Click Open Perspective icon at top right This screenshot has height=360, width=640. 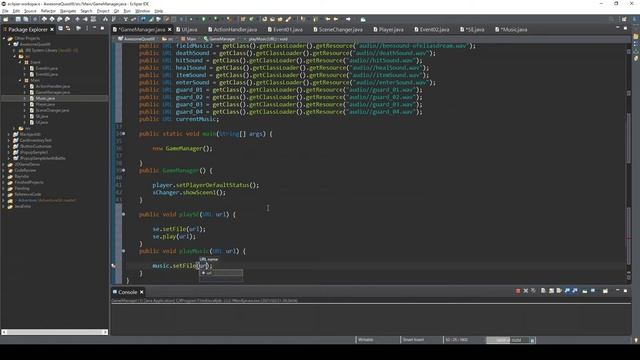[x=624, y=19]
